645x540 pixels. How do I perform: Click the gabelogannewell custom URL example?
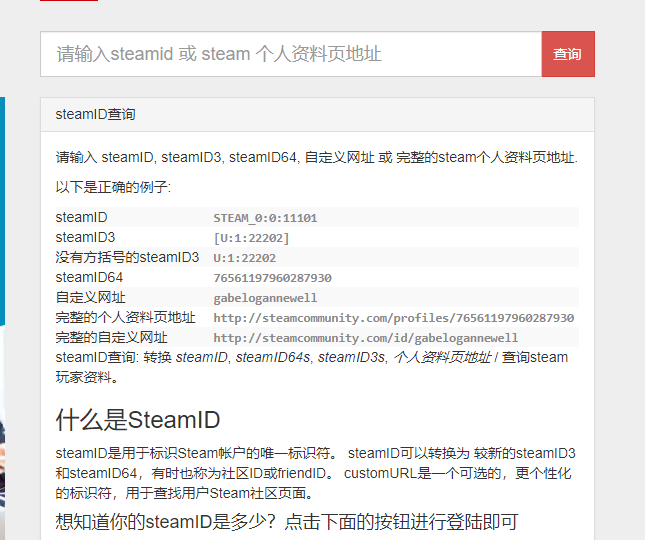pyautogui.click(x=265, y=297)
